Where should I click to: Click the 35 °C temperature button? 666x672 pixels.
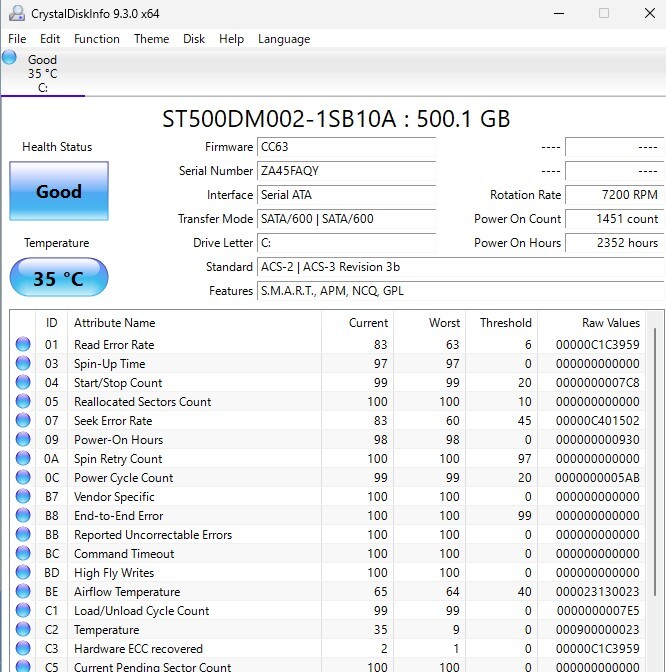coord(58,278)
